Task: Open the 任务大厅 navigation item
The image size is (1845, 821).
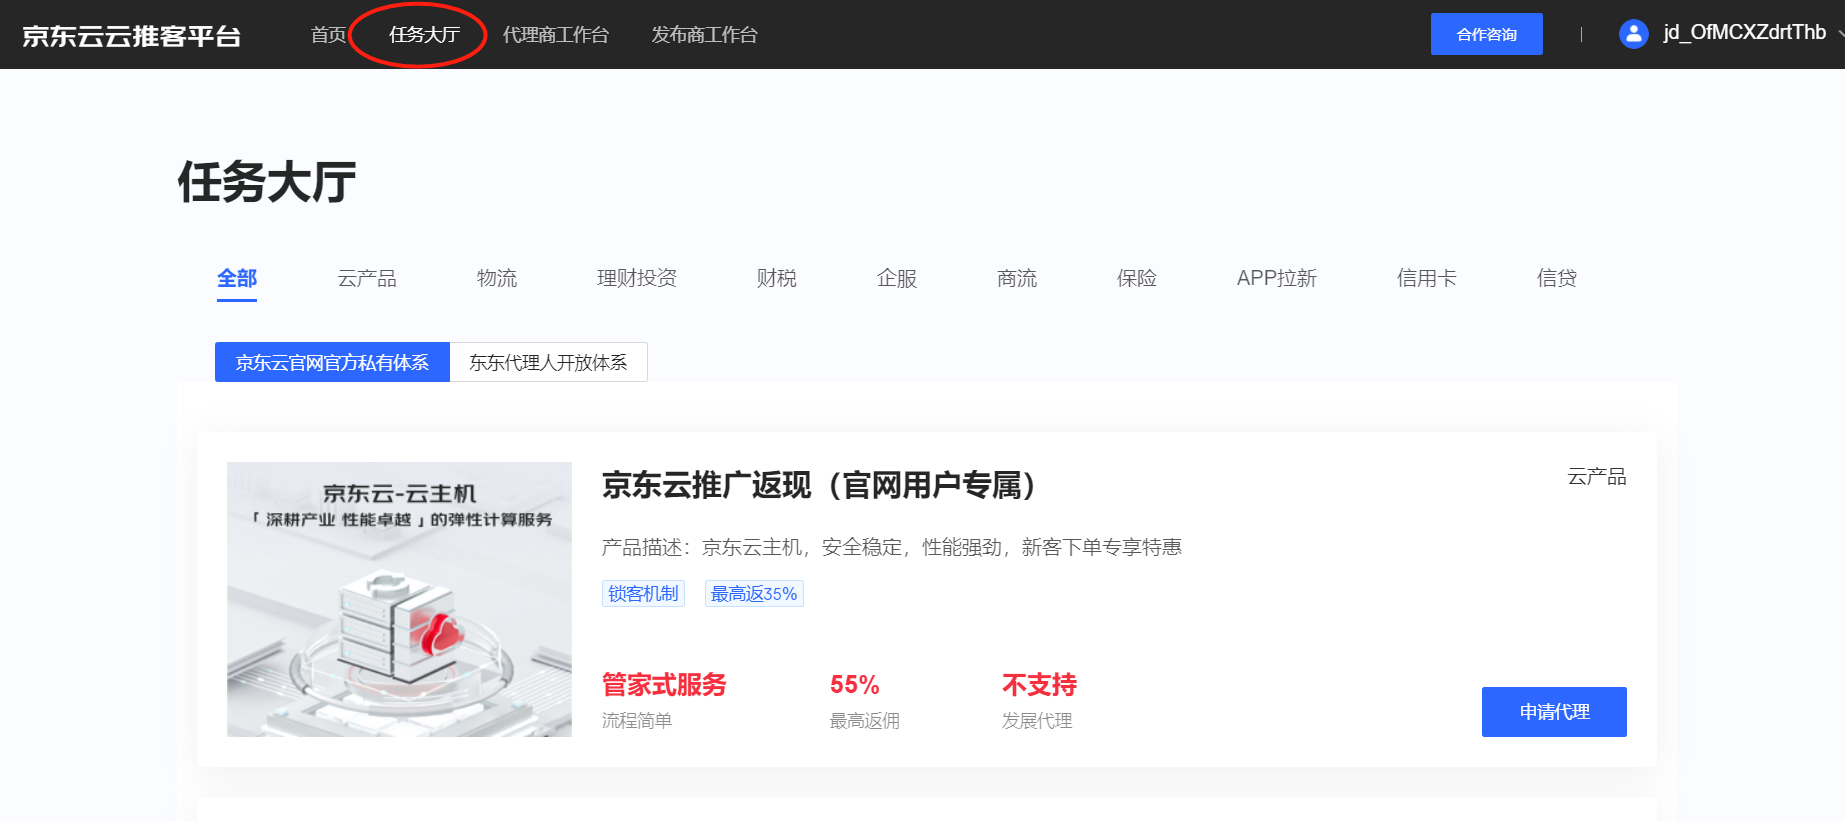Action: click(424, 35)
